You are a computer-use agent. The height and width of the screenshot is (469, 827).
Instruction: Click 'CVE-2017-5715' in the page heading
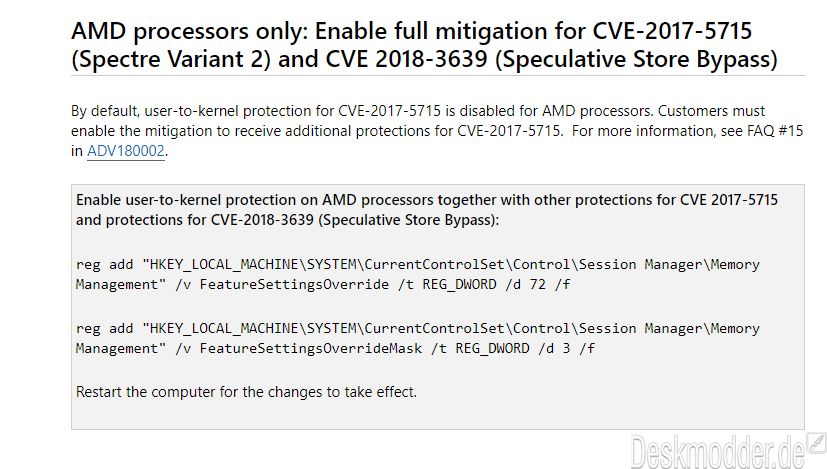[672, 31]
